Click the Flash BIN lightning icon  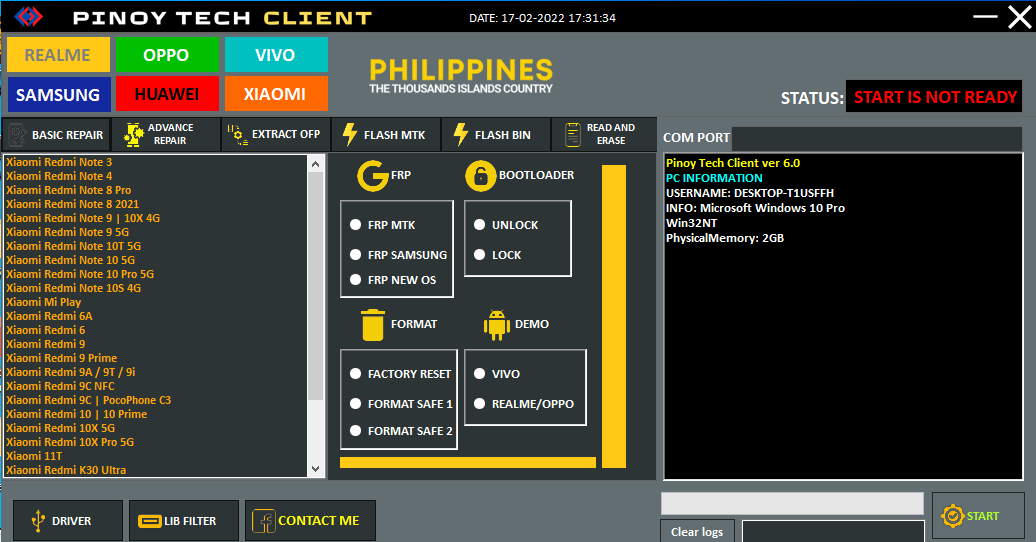tap(461, 134)
